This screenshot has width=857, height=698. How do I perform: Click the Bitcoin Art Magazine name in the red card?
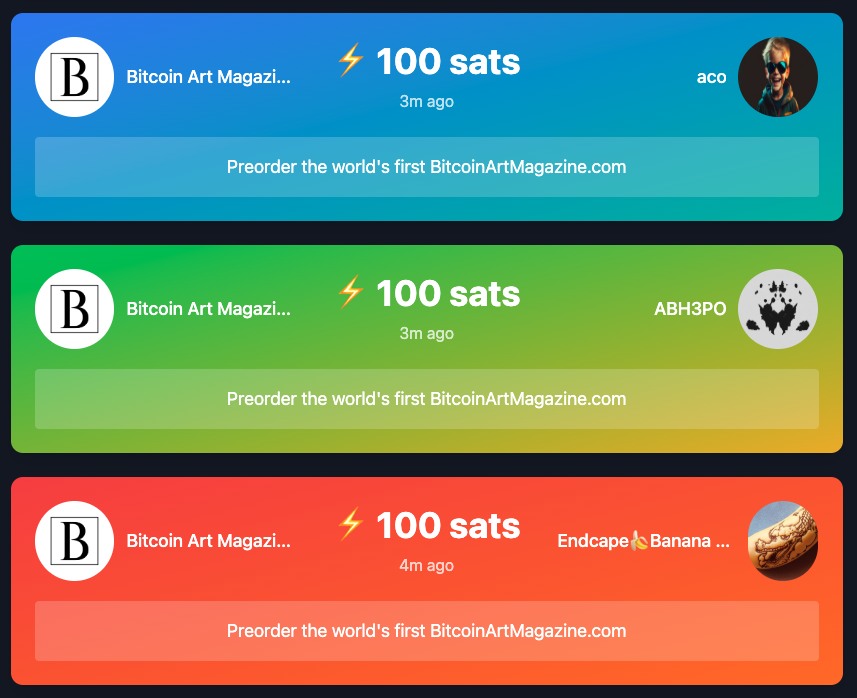click(208, 541)
